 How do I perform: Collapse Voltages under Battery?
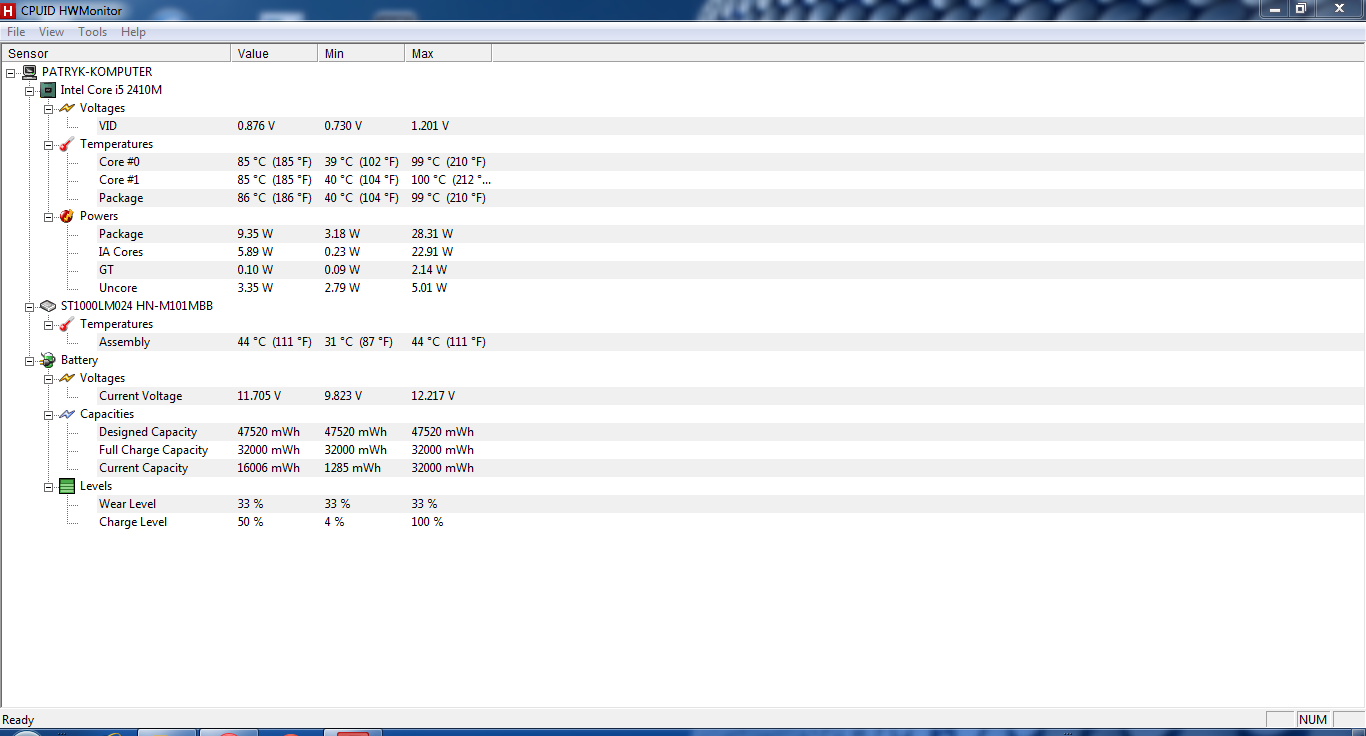[x=49, y=378]
